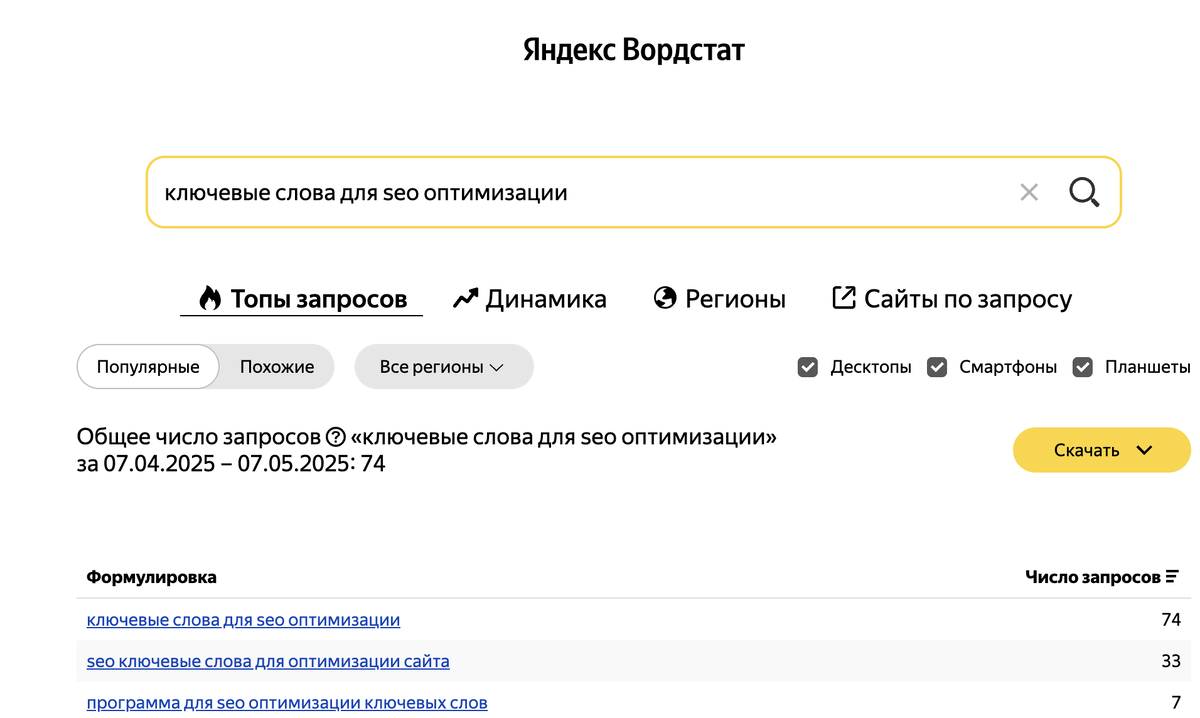This screenshot has width=1200, height=718.
Task: Click the Формулировка column header
Action: click(151, 577)
